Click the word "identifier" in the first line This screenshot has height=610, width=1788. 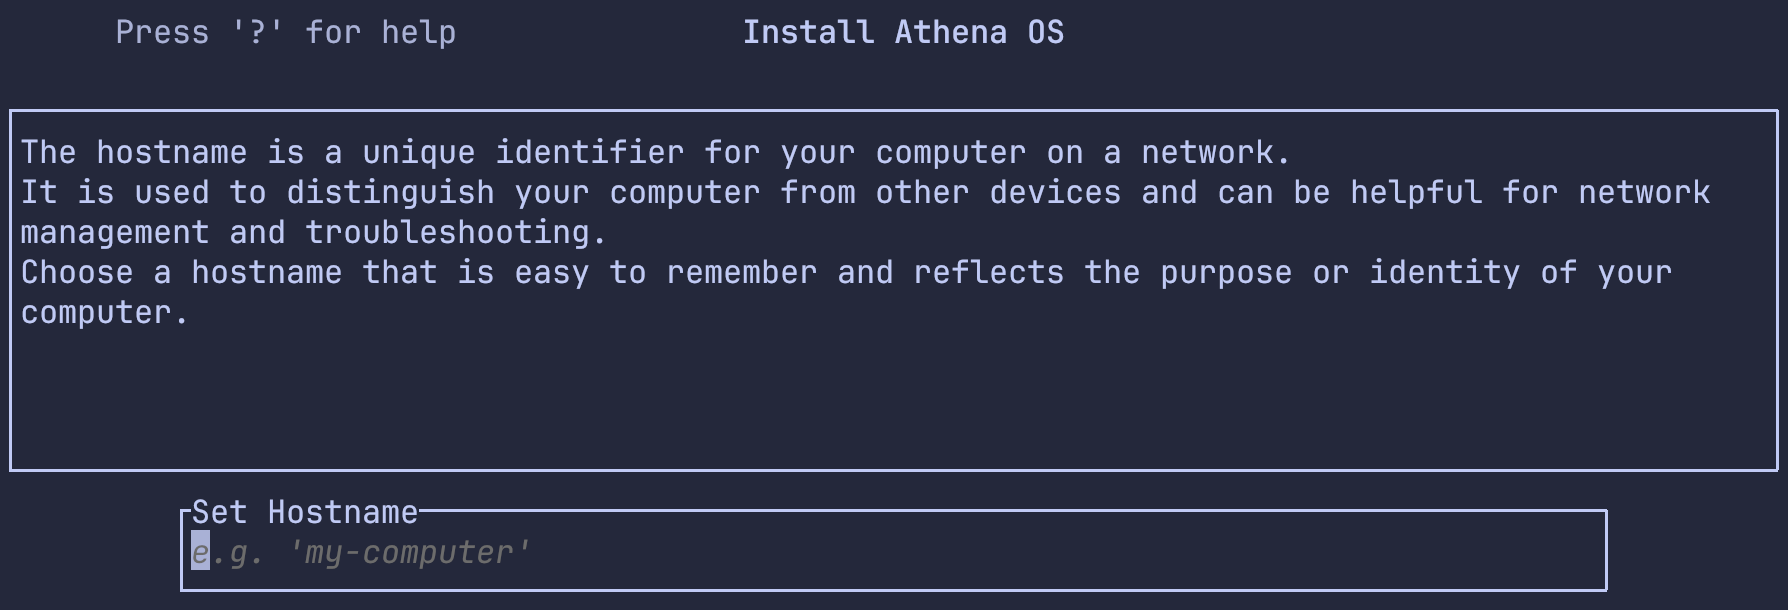coord(589,153)
